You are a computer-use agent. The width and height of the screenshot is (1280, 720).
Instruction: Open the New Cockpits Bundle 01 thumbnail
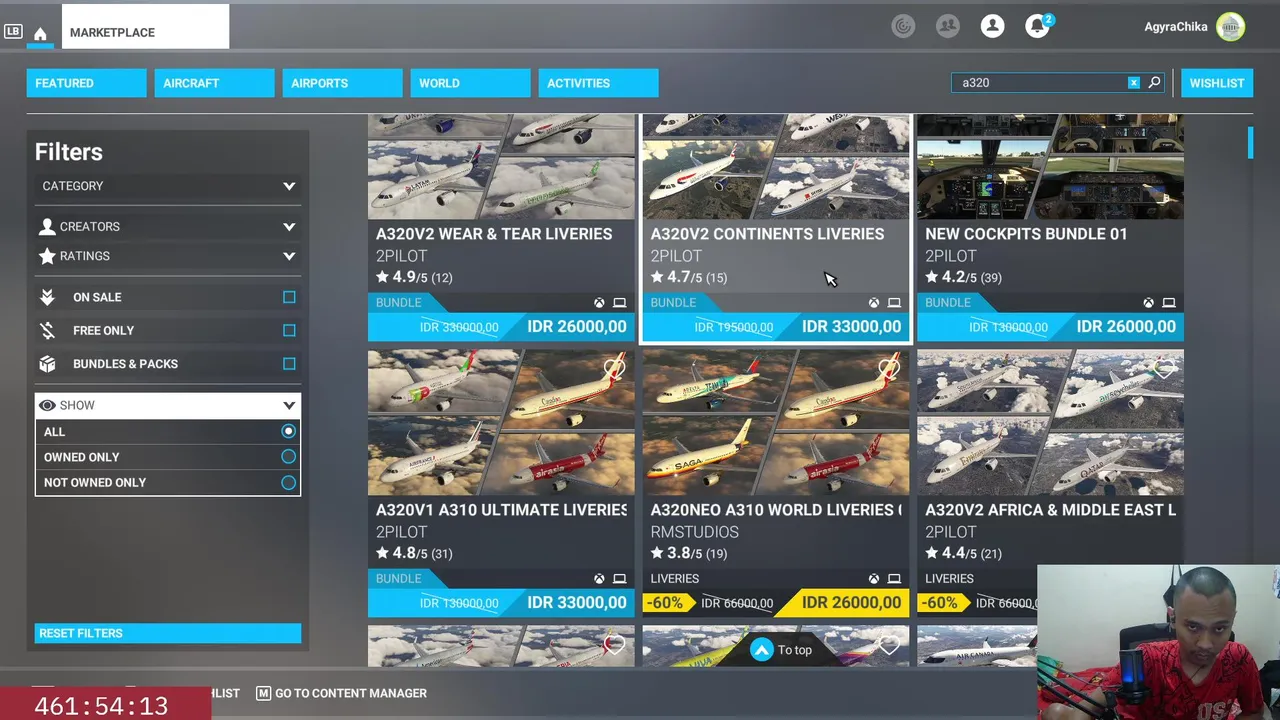(1050, 167)
